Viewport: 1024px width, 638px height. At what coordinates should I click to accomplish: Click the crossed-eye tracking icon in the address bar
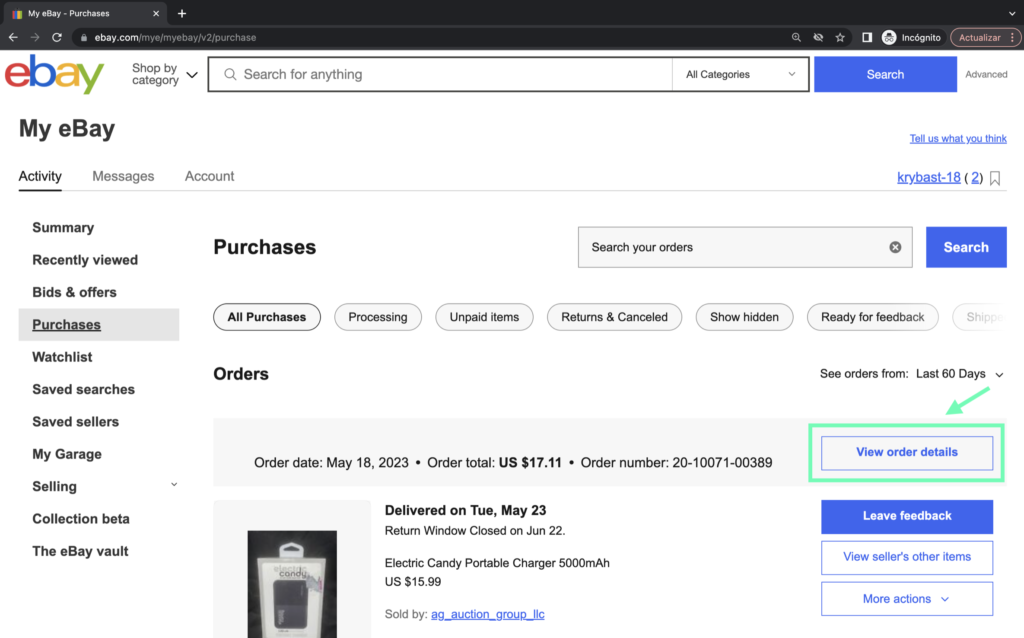click(x=818, y=37)
